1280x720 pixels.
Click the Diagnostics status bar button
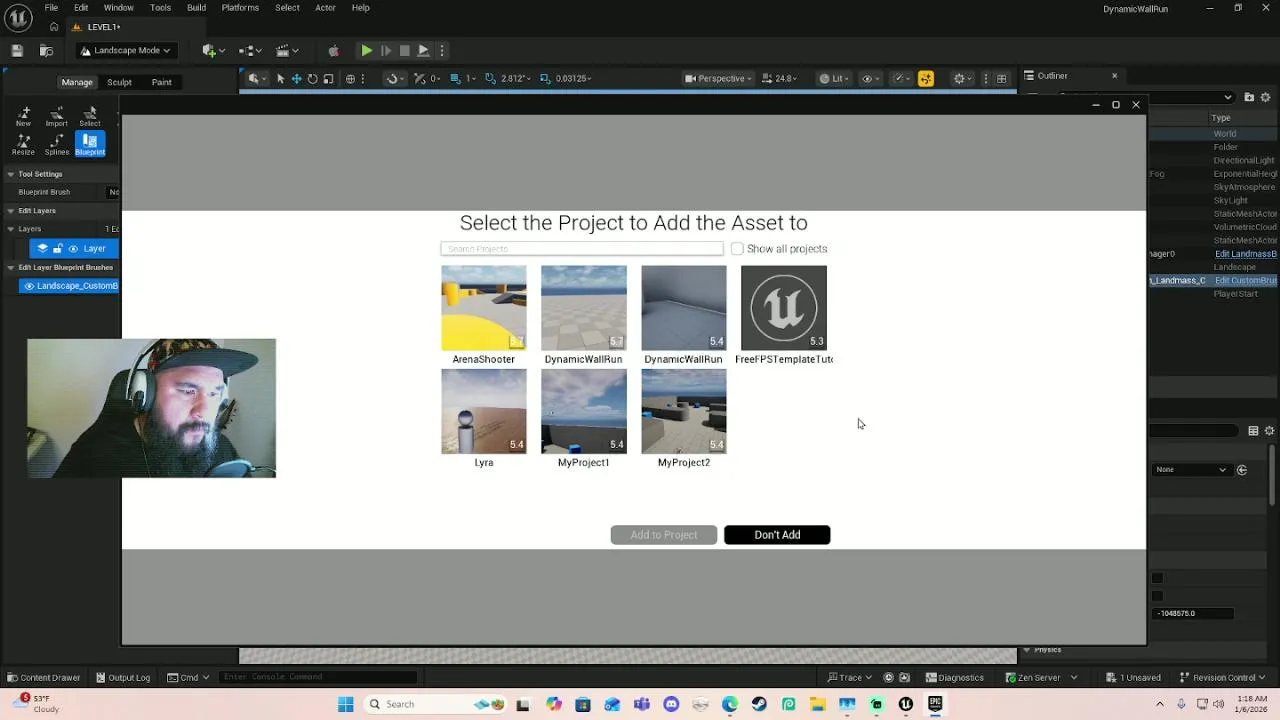point(954,677)
